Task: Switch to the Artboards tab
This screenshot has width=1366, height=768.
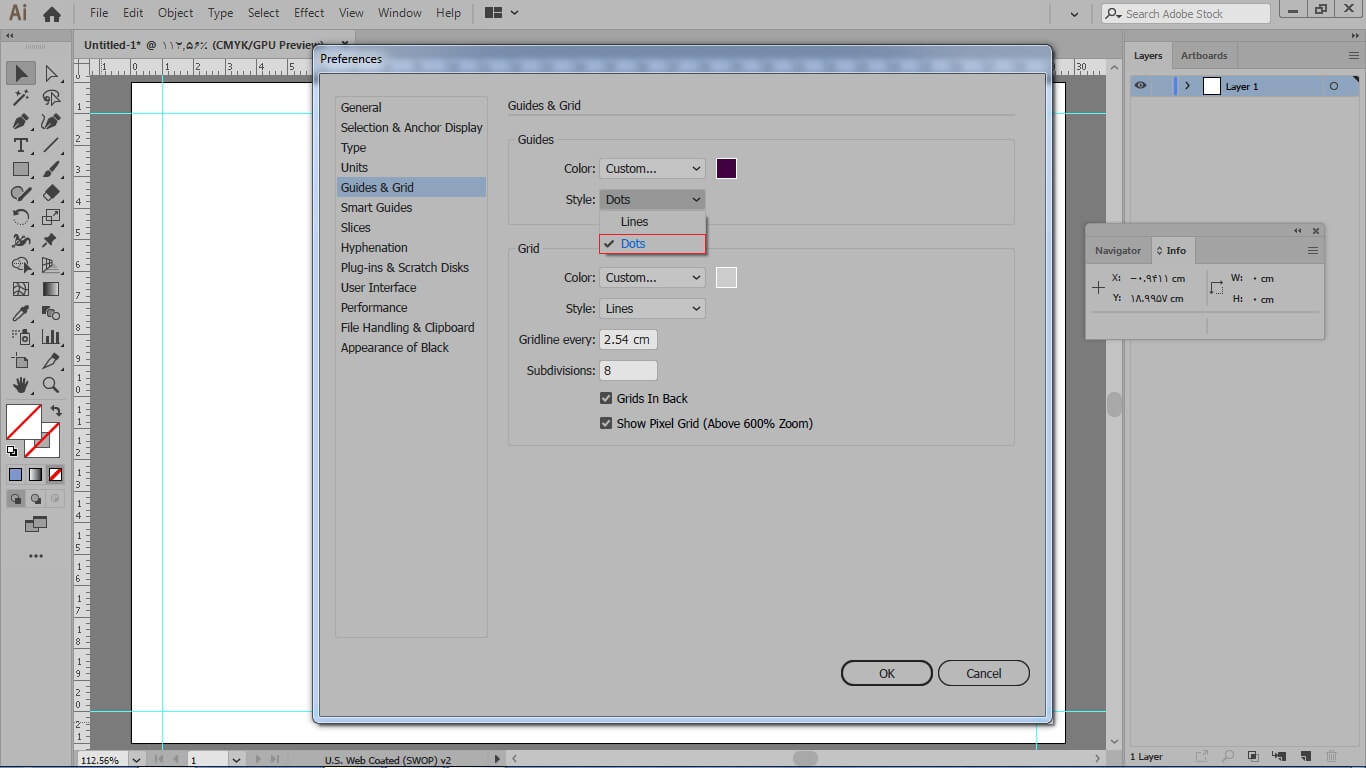Action: coord(1203,56)
